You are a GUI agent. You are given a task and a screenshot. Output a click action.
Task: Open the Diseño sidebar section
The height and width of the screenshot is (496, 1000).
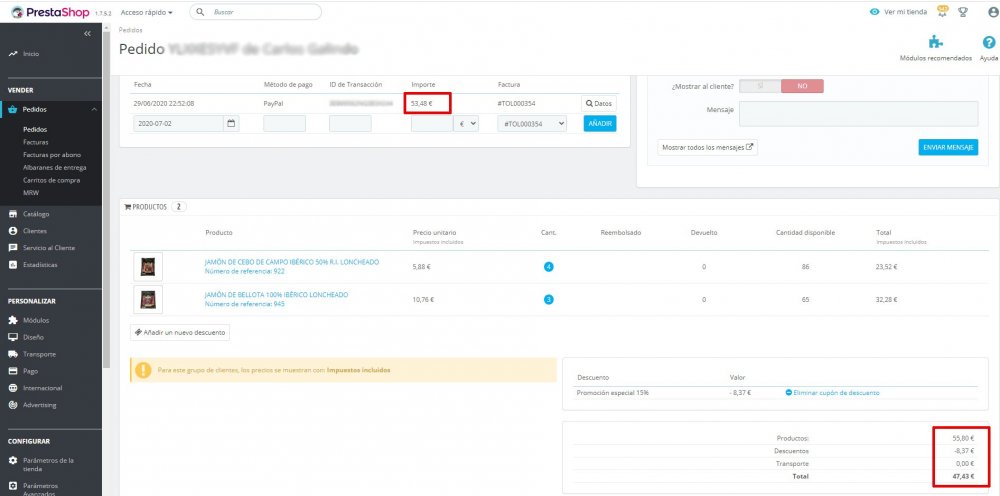tap(33, 337)
